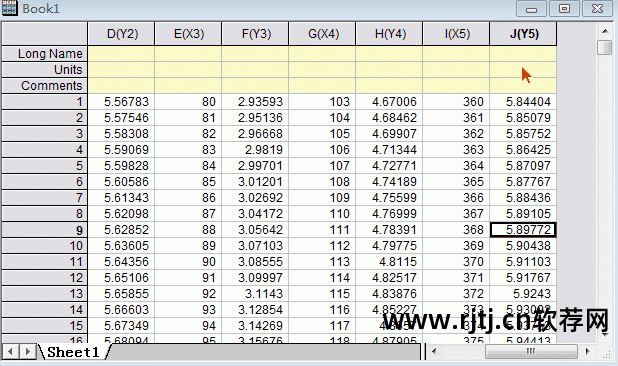Screen dimensions: 618x366
Task: Select column header J(Y5)
Action: [x=523, y=34]
